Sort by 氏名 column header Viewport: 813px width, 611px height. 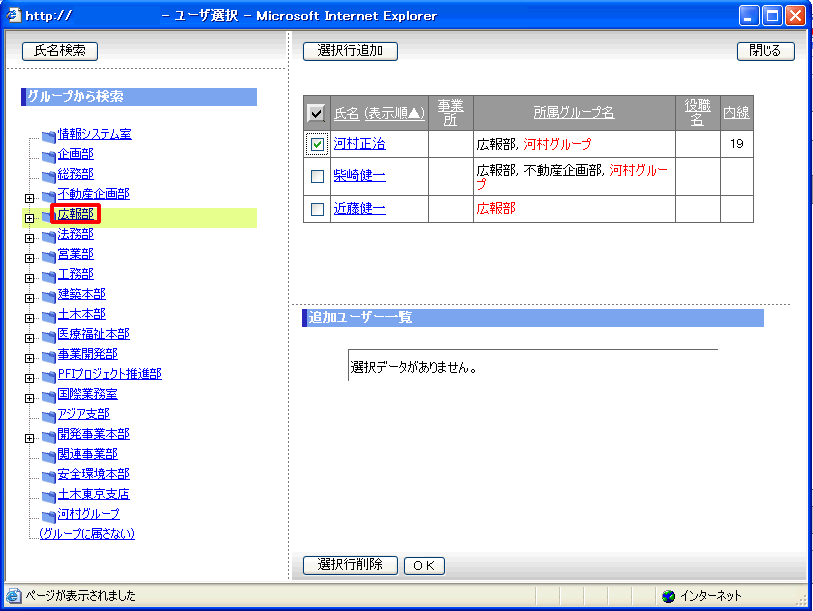pyautogui.click(x=346, y=114)
